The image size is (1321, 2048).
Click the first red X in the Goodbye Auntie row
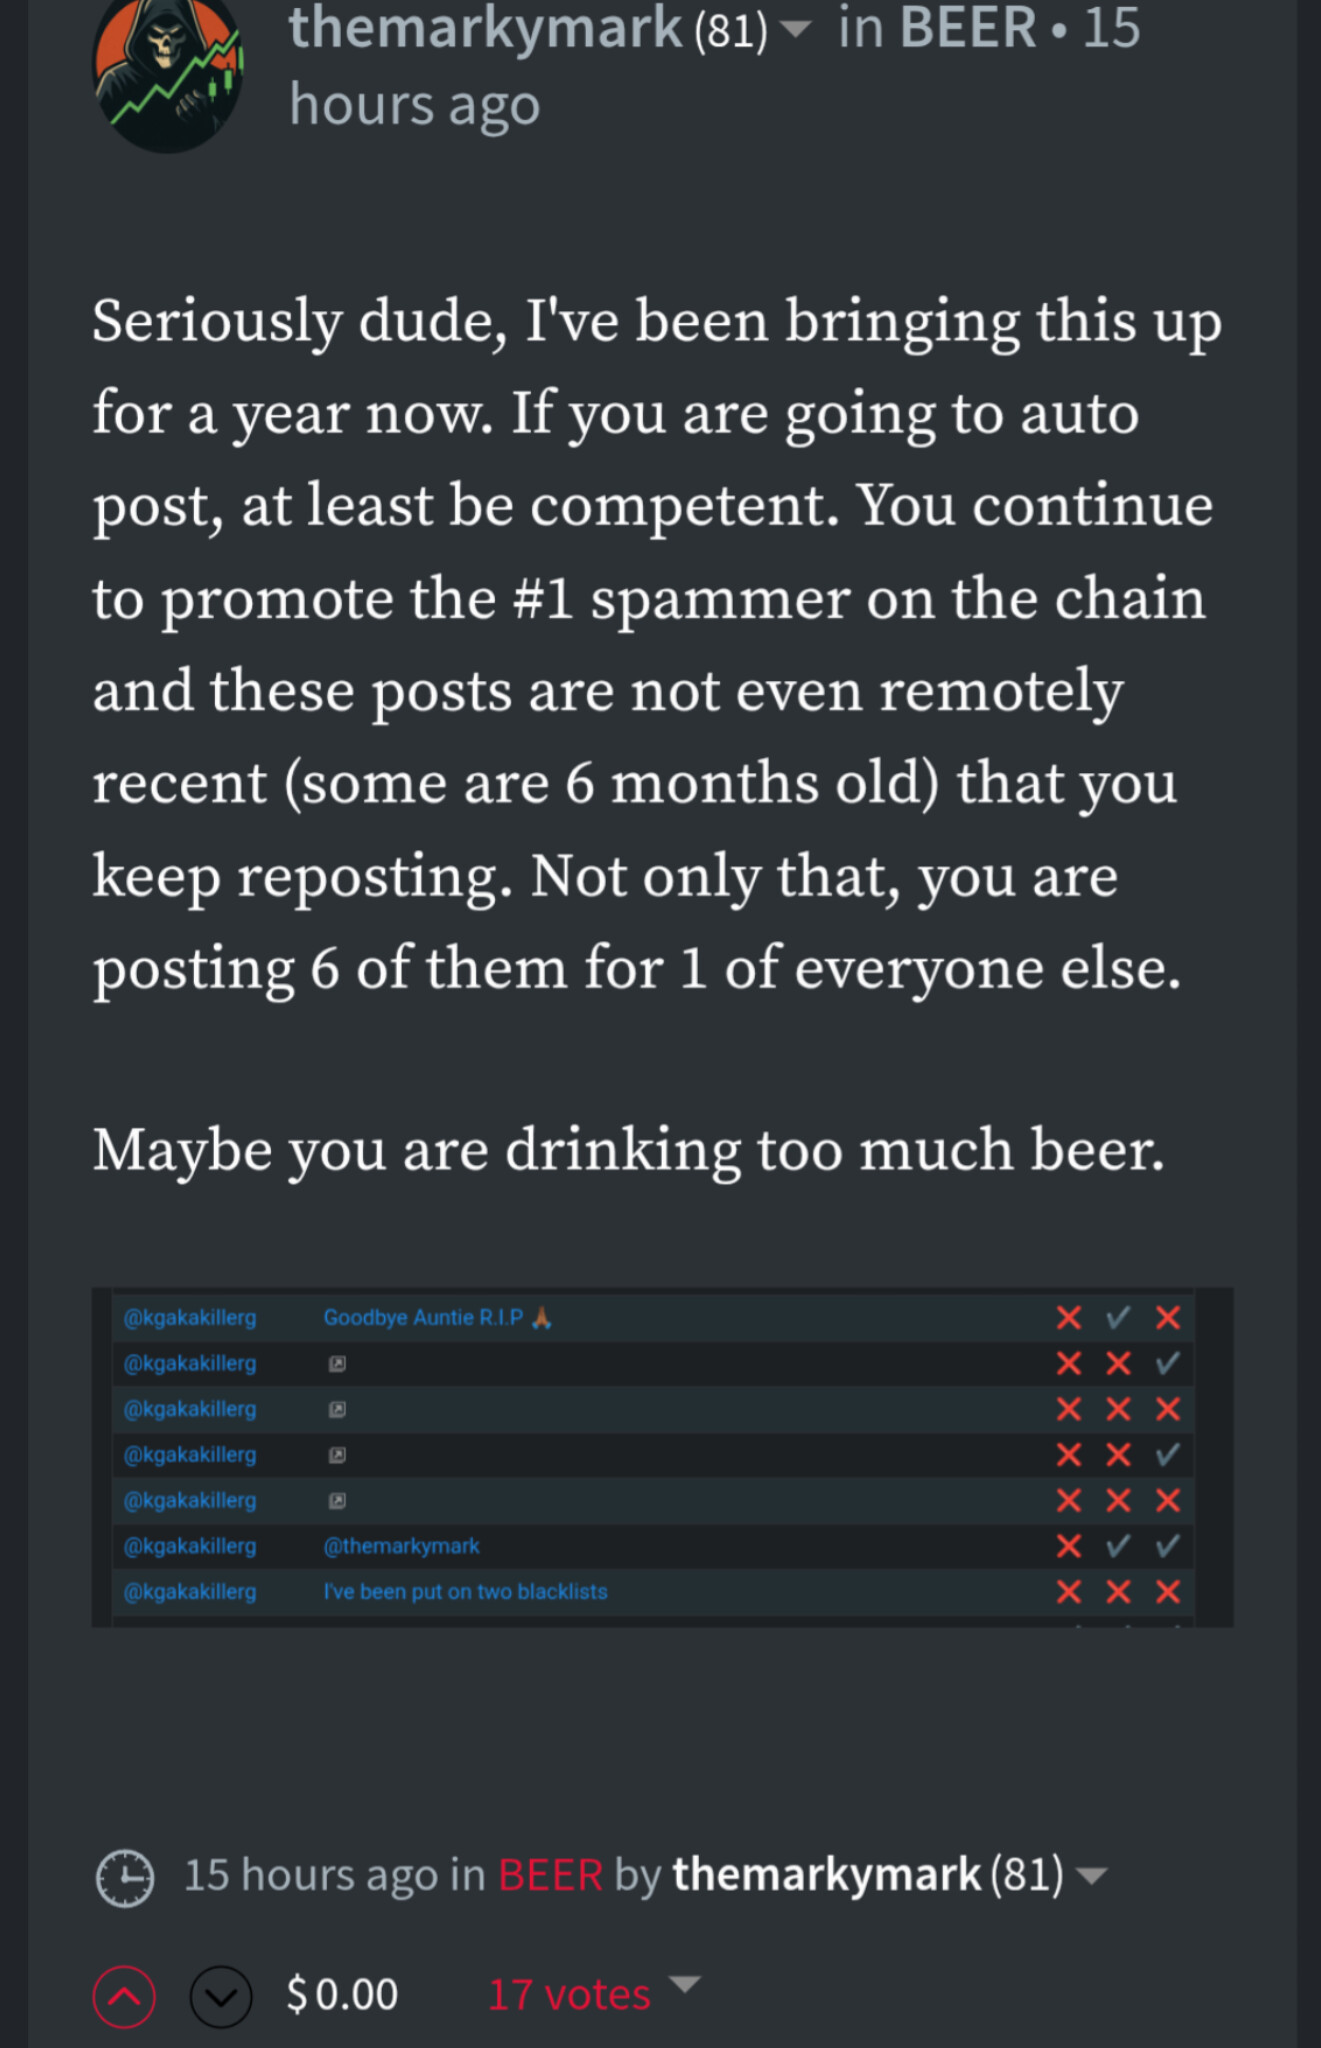click(x=1069, y=1318)
